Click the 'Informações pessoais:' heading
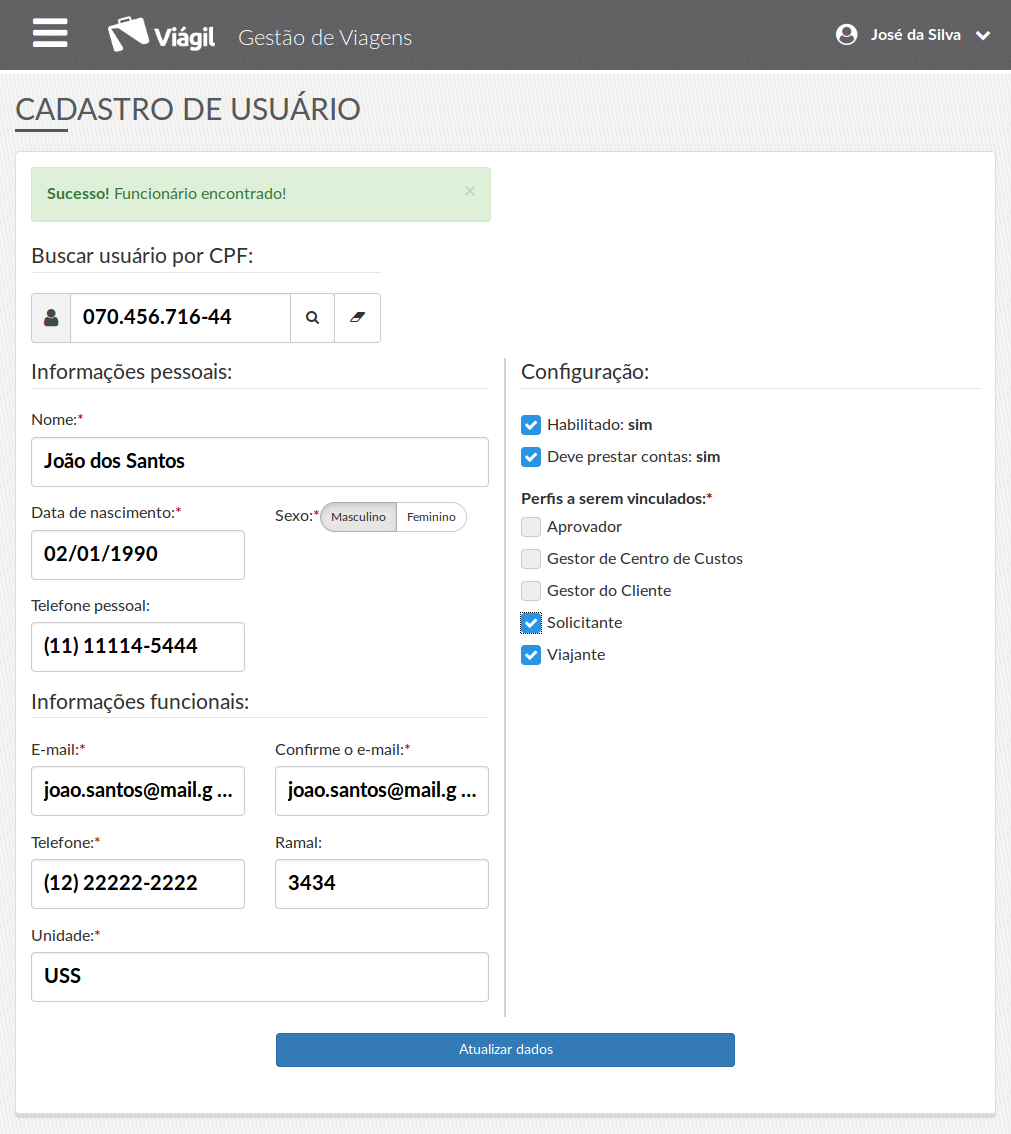Image resolution: width=1011 pixels, height=1134 pixels. [x=132, y=372]
